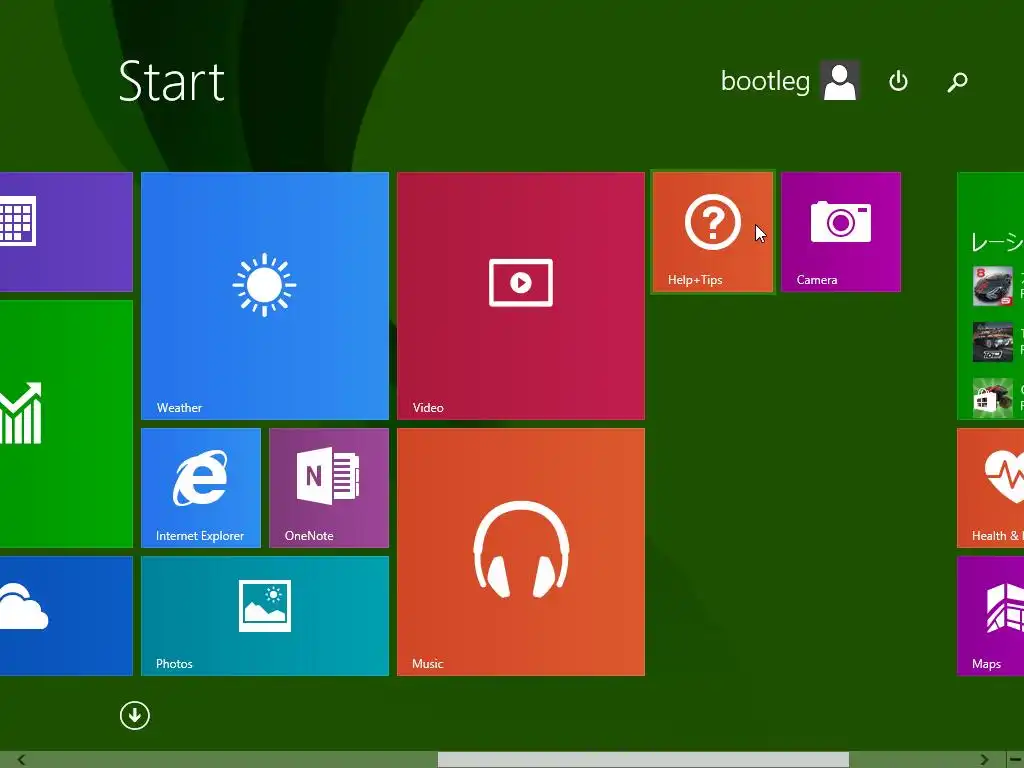Open the Maps tile
1024x768 pixels.
990,616
